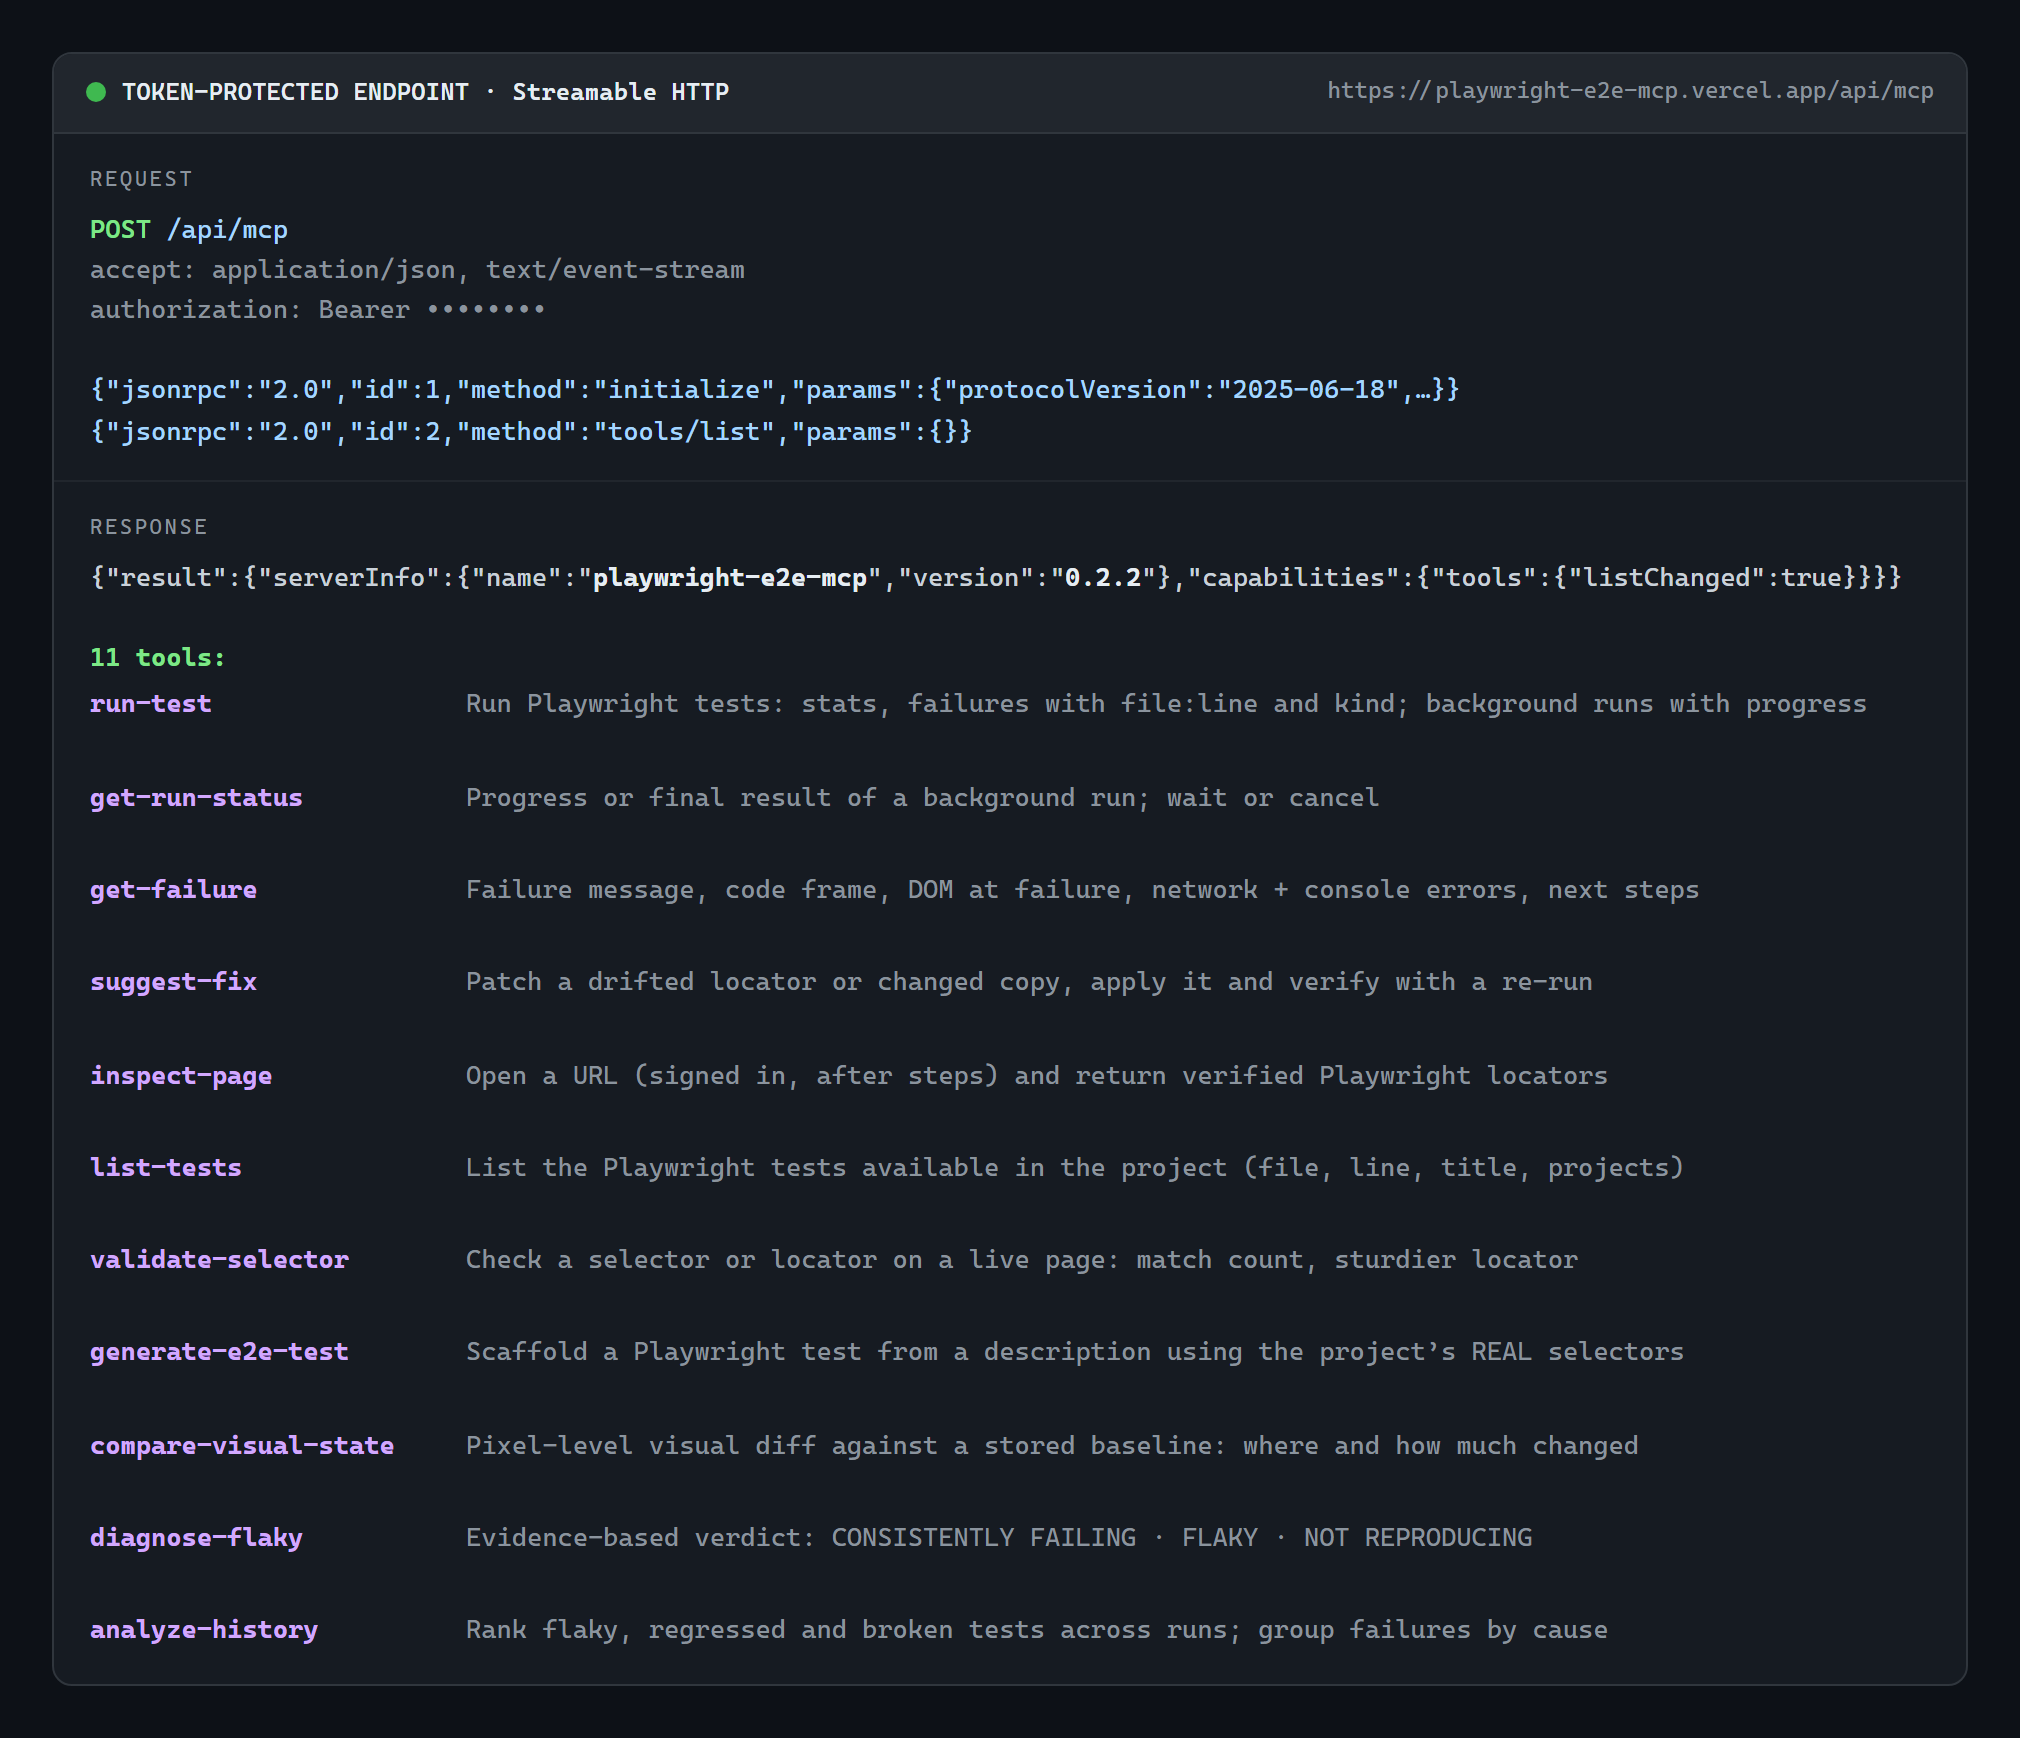Click the 'Streamable HTTP' header text
Viewport: 2020px width, 1738px height.
coord(621,92)
